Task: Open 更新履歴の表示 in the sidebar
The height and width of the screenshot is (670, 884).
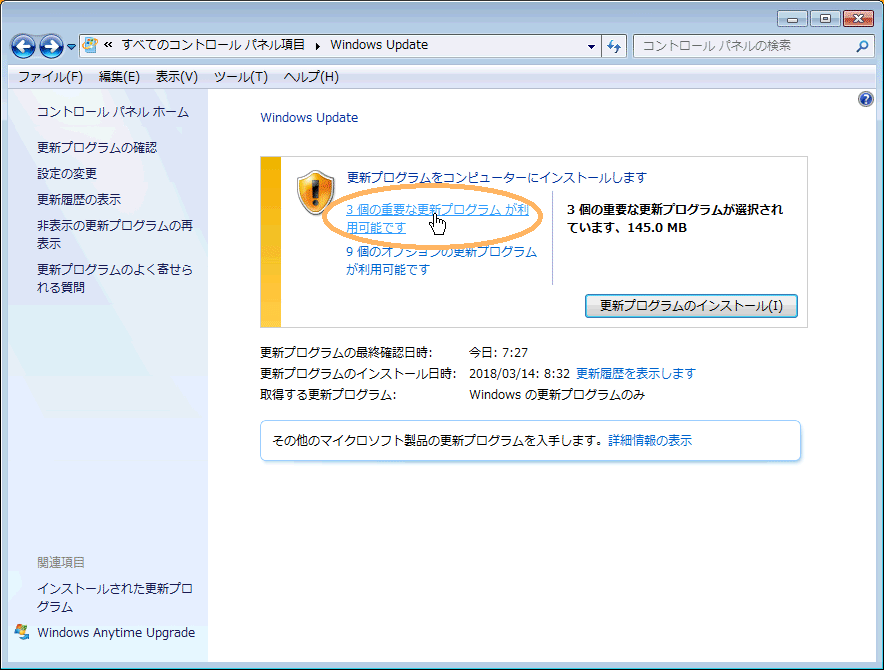Action: coord(79,200)
